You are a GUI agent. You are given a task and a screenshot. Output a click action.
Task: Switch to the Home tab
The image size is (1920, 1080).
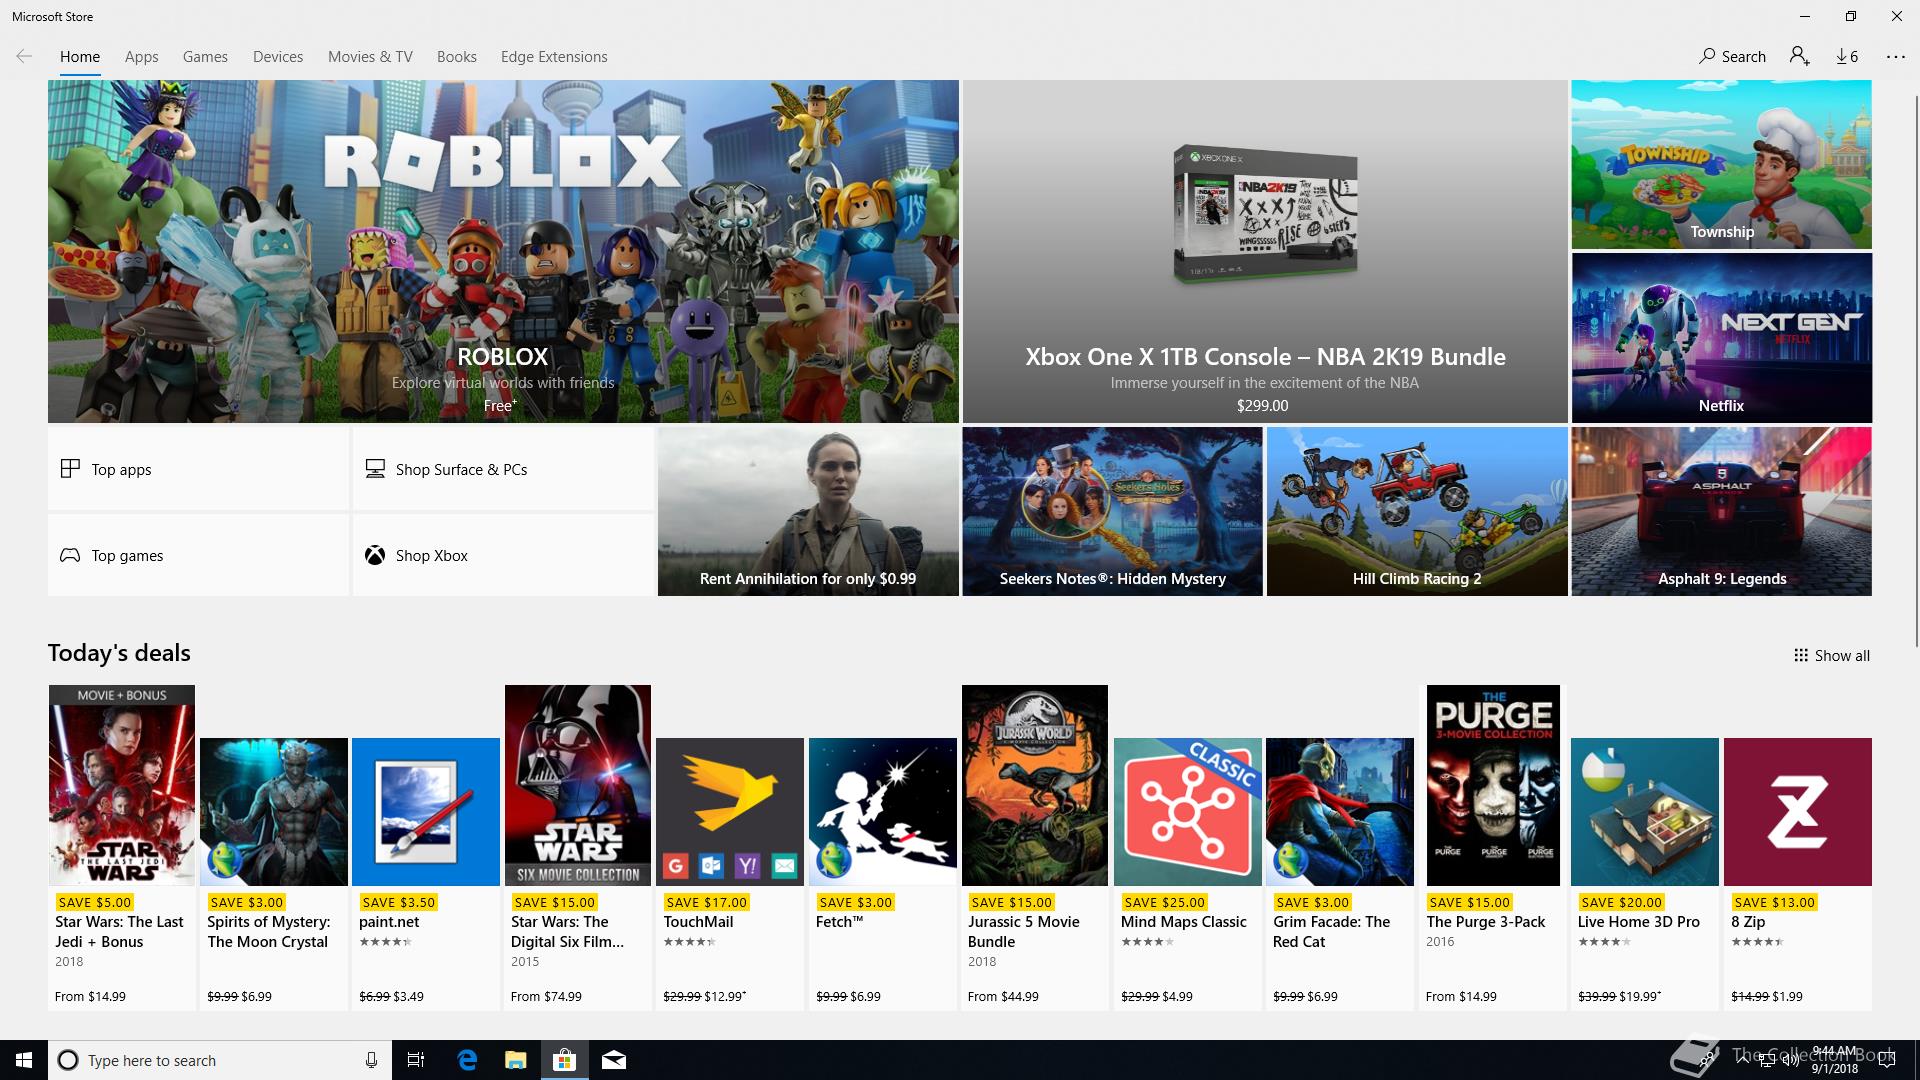pyautogui.click(x=80, y=57)
